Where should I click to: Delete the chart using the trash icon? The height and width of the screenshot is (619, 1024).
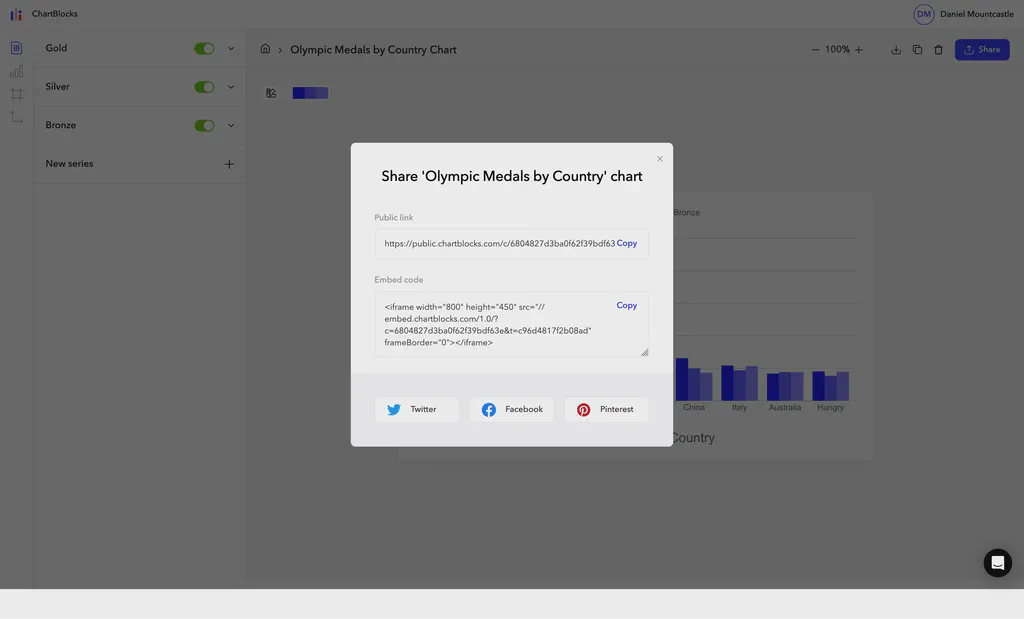point(938,48)
